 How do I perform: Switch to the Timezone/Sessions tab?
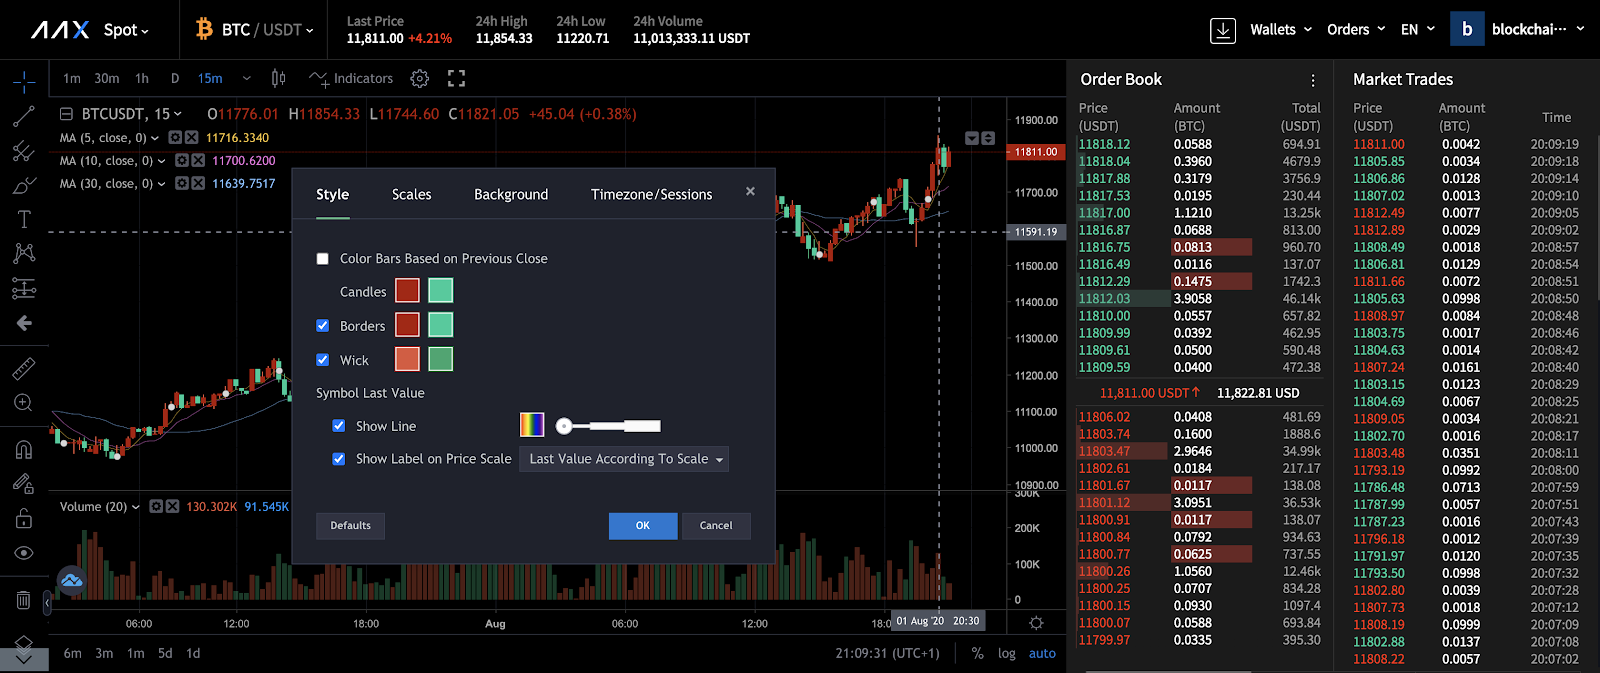(651, 195)
